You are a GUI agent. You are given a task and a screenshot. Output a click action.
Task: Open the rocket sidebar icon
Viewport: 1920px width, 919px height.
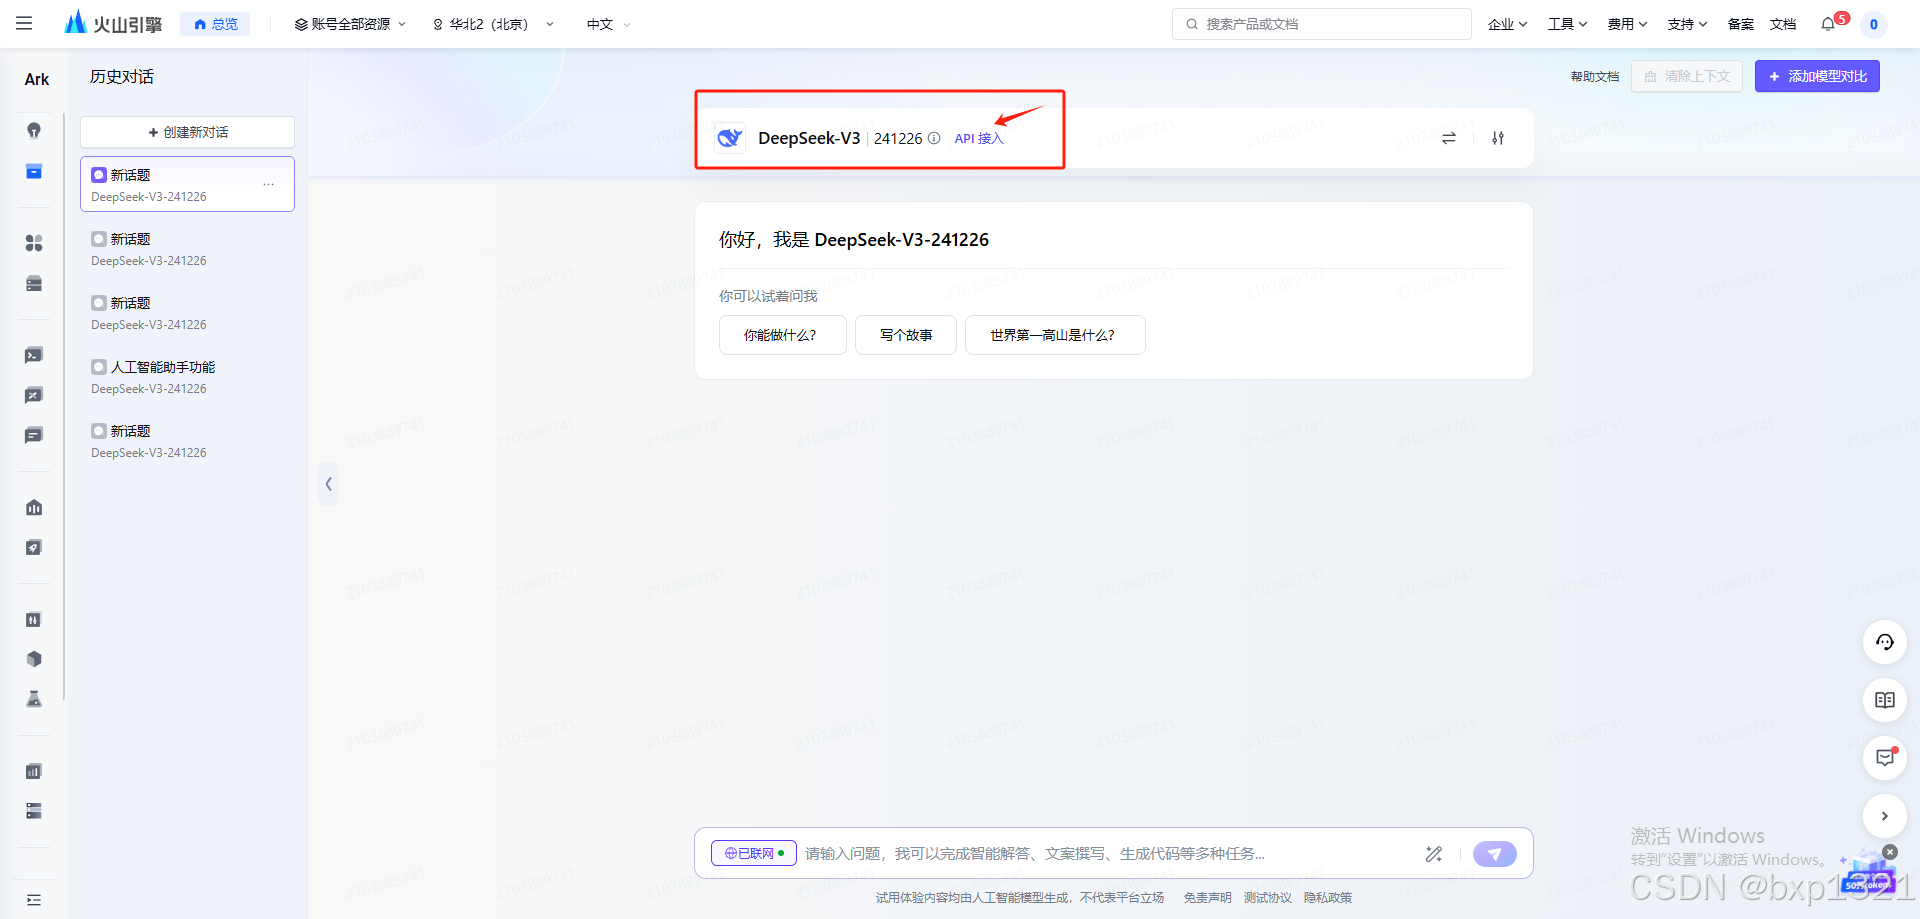tap(34, 547)
